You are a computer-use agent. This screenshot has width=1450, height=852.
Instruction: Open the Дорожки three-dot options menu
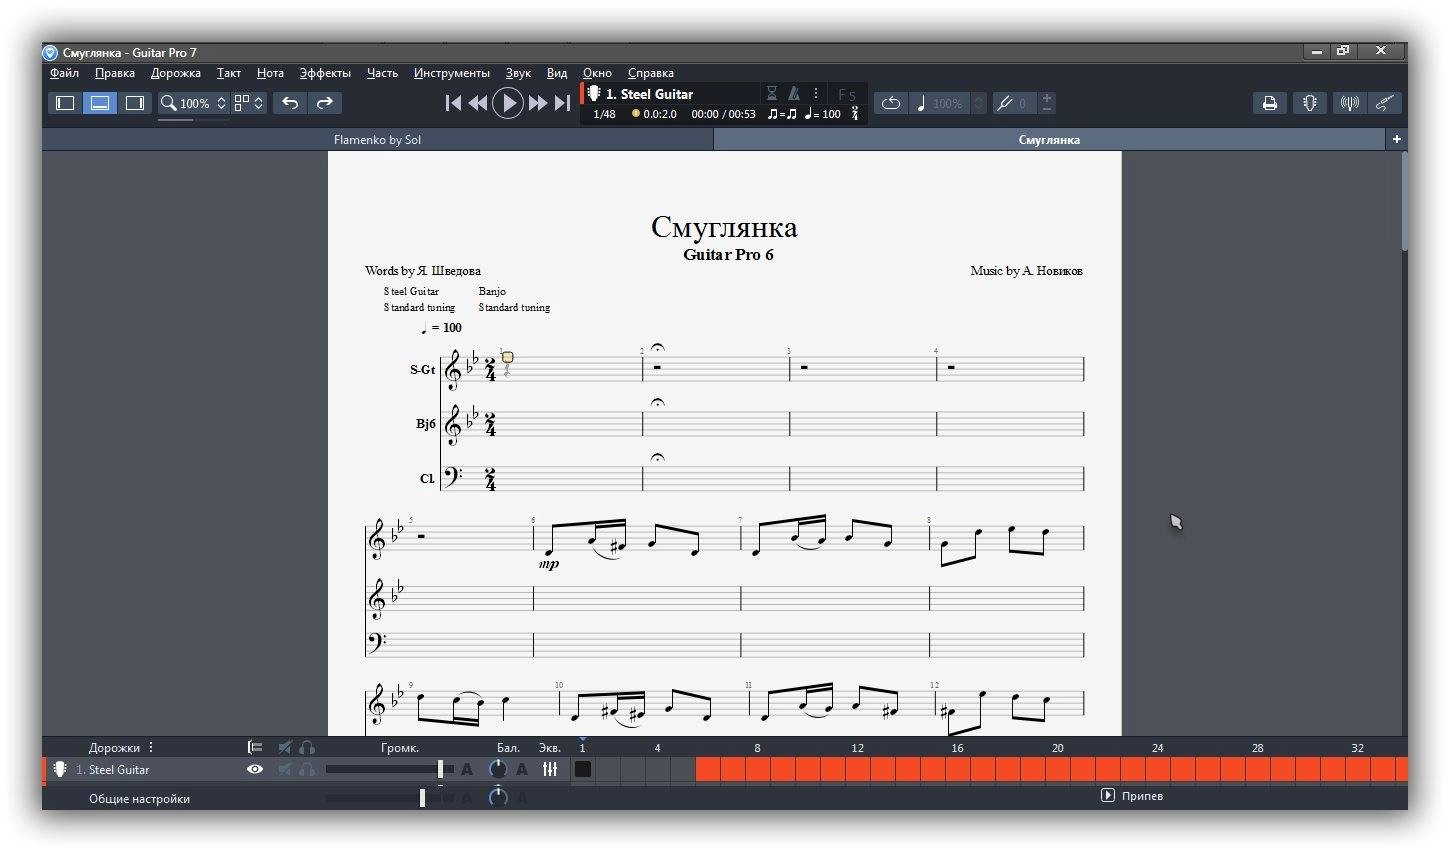click(151, 747)
